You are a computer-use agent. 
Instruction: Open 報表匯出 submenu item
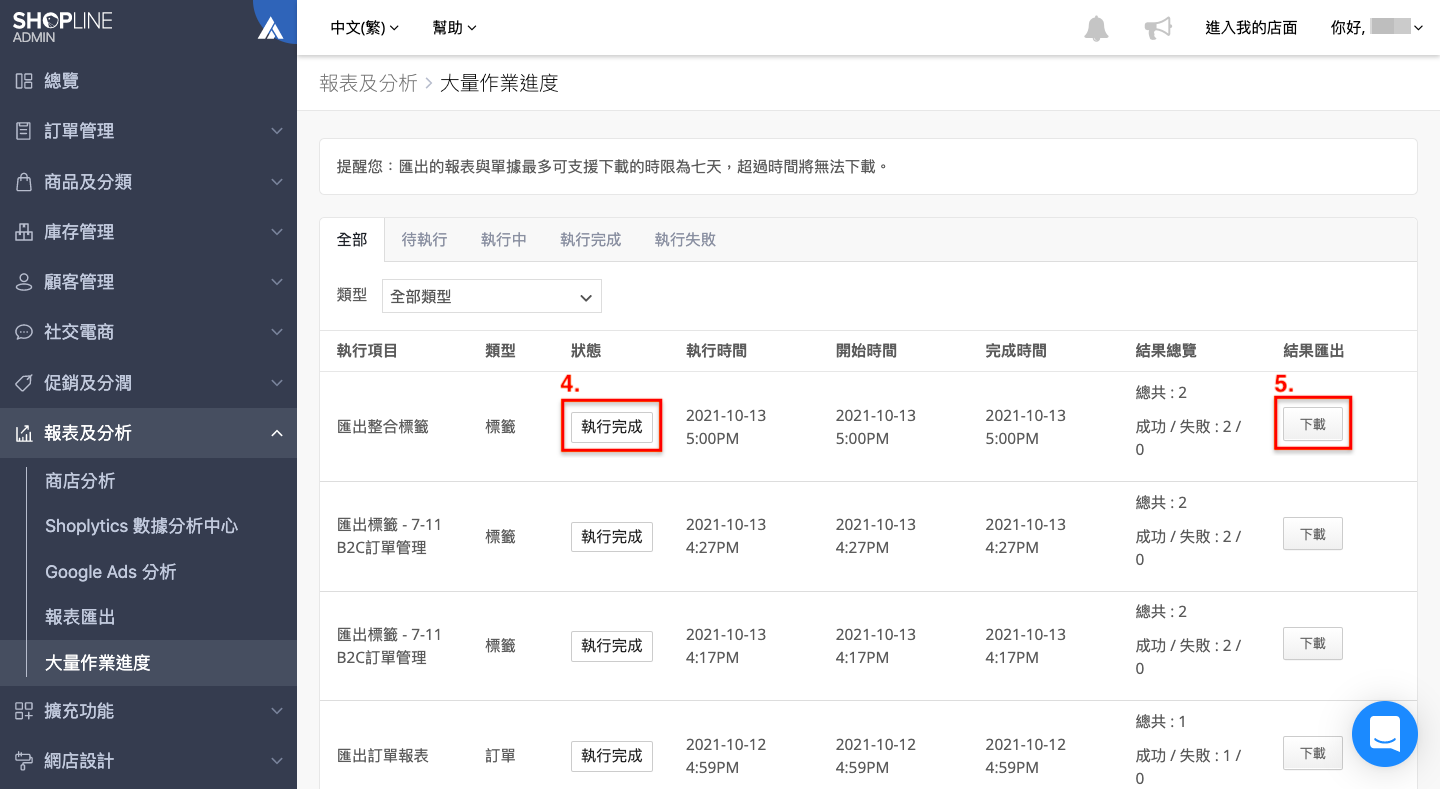pyautogui.click(x=80, y=617)
